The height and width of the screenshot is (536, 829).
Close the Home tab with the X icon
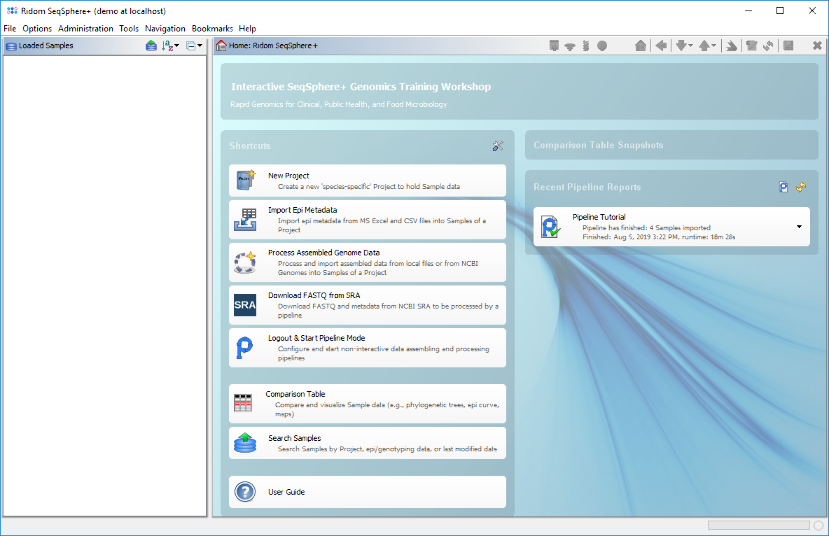point(817,46)
